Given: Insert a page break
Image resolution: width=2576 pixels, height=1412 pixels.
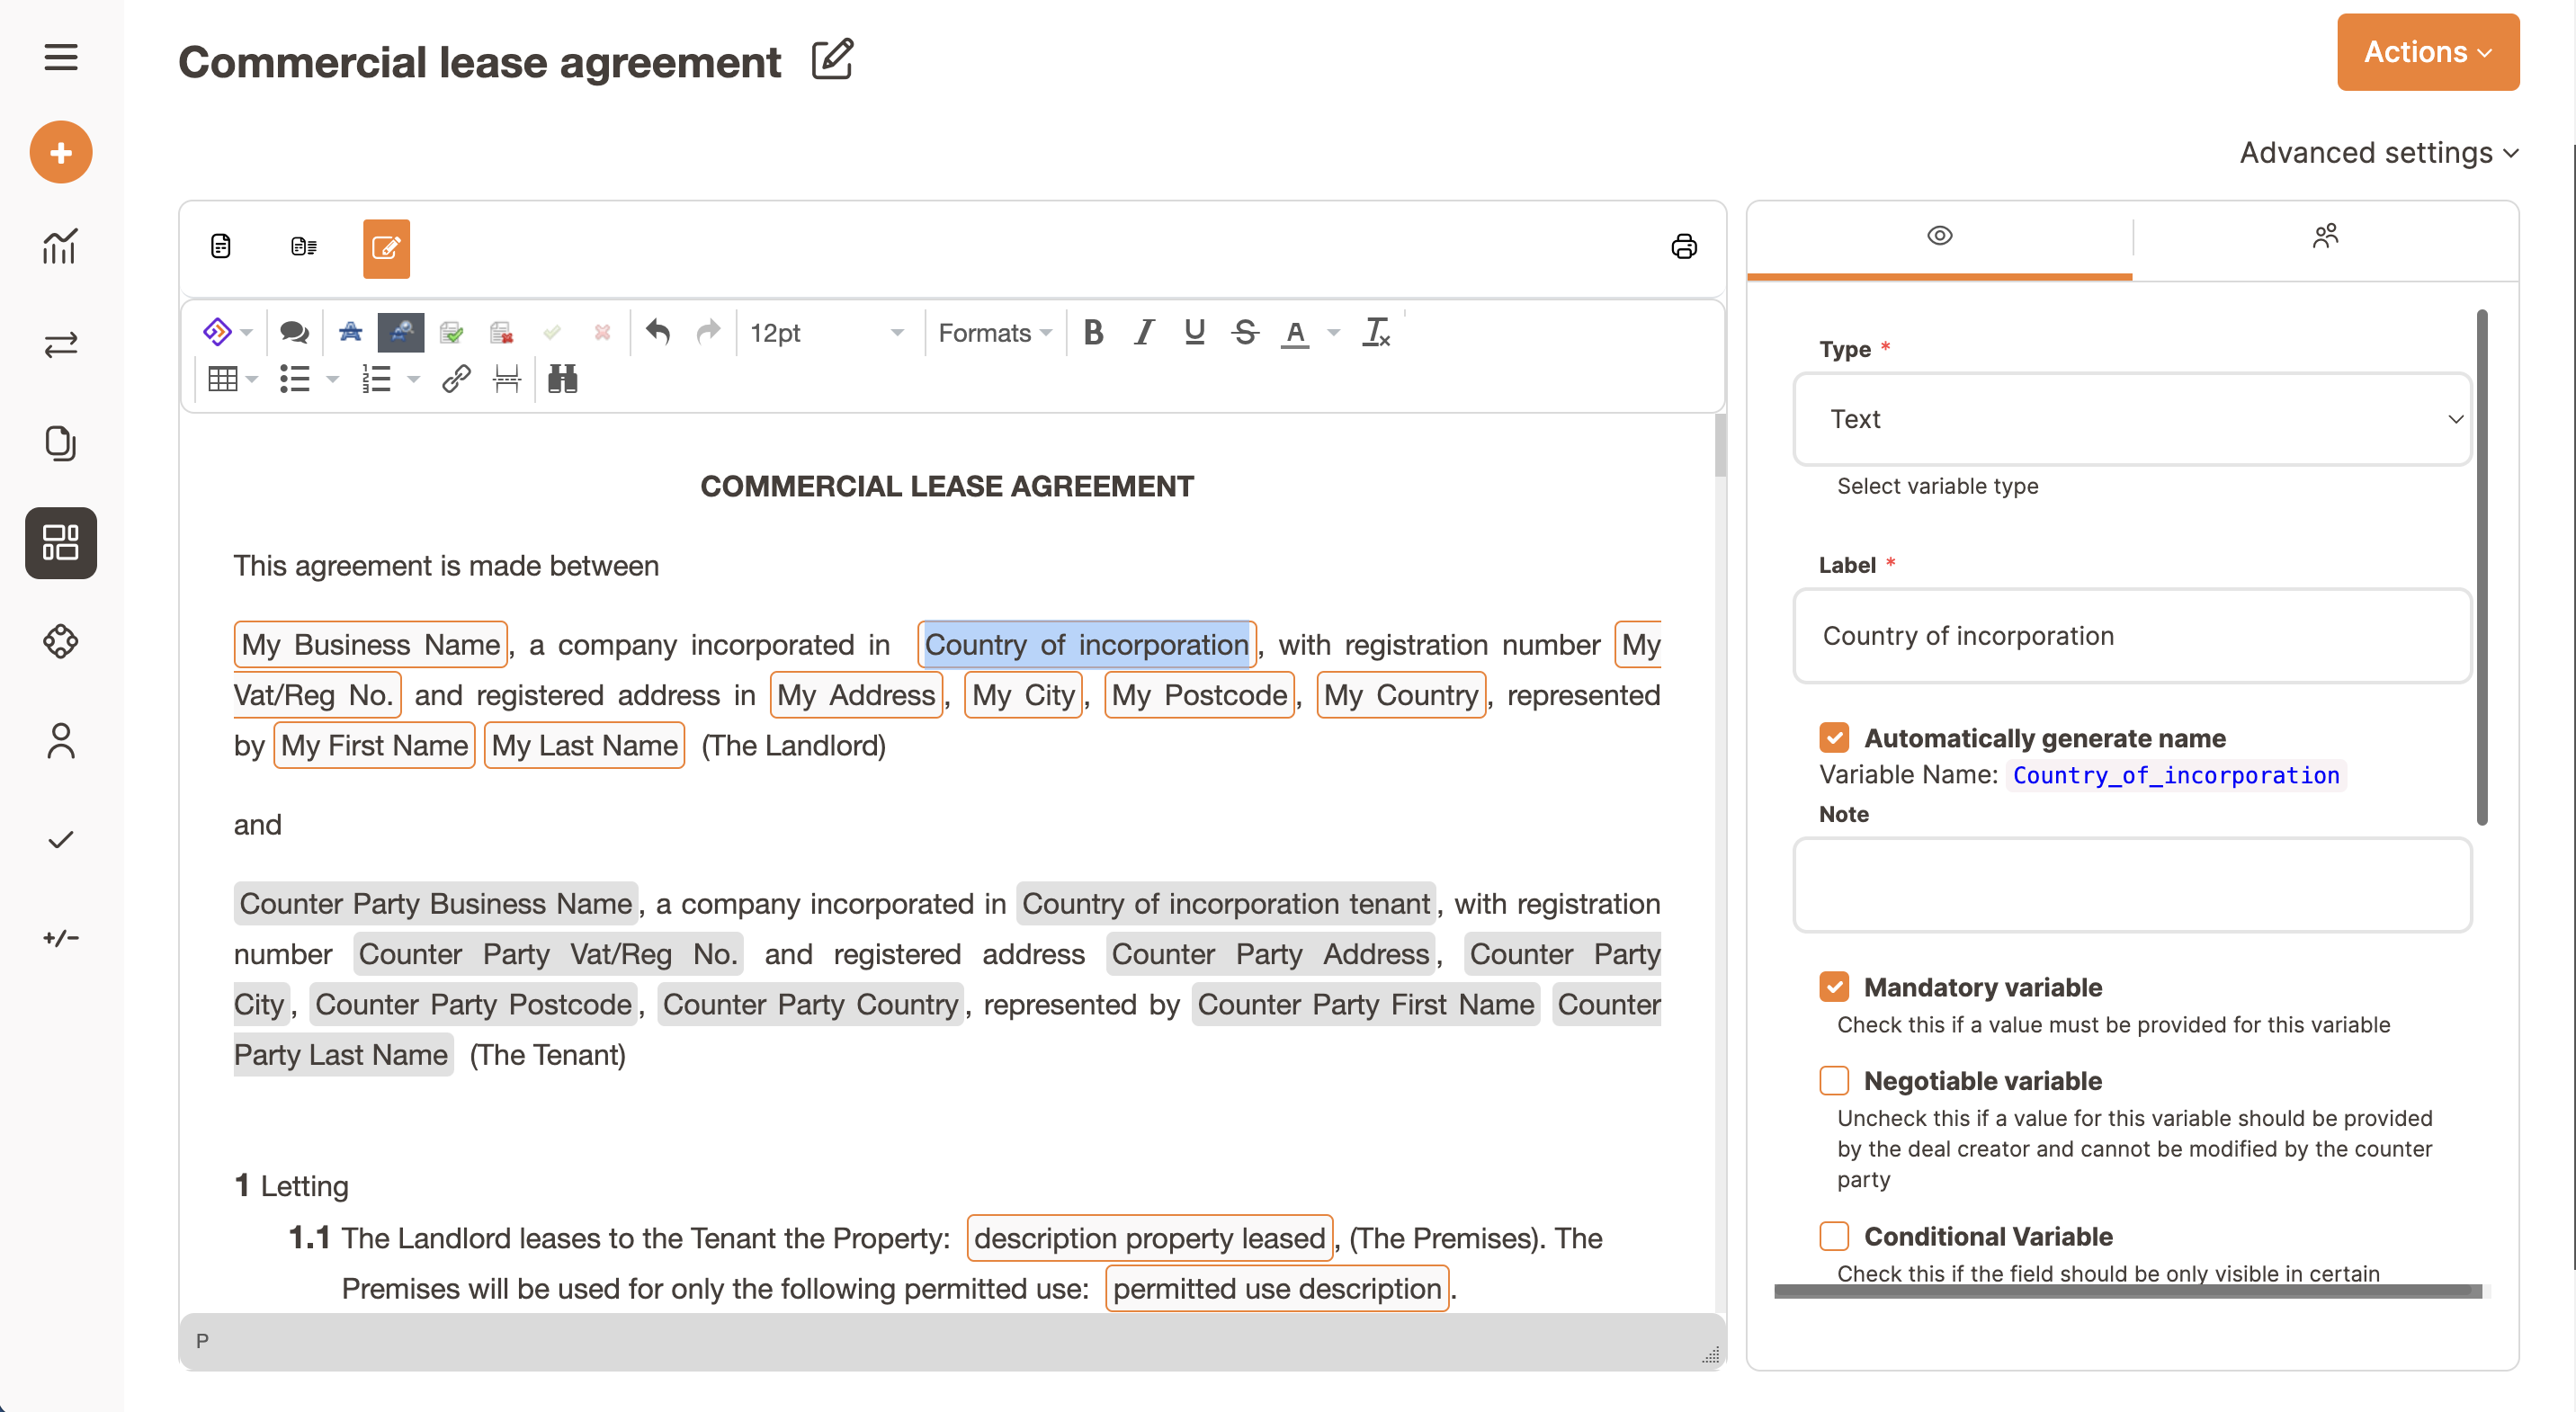Looking at the screenshot, I should 507,379.
